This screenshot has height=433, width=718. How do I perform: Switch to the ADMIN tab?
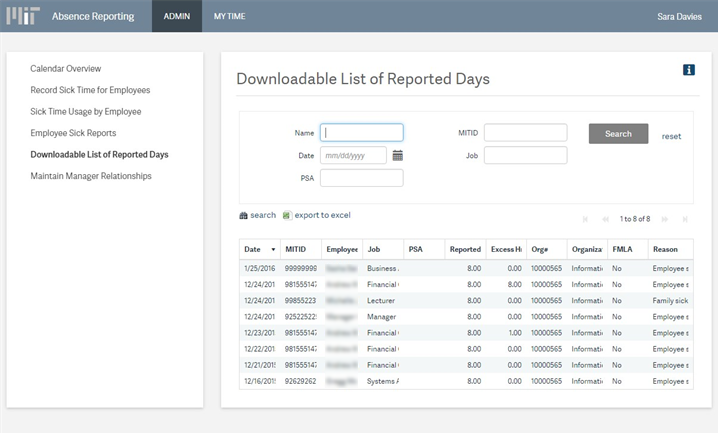click(177, 16)
